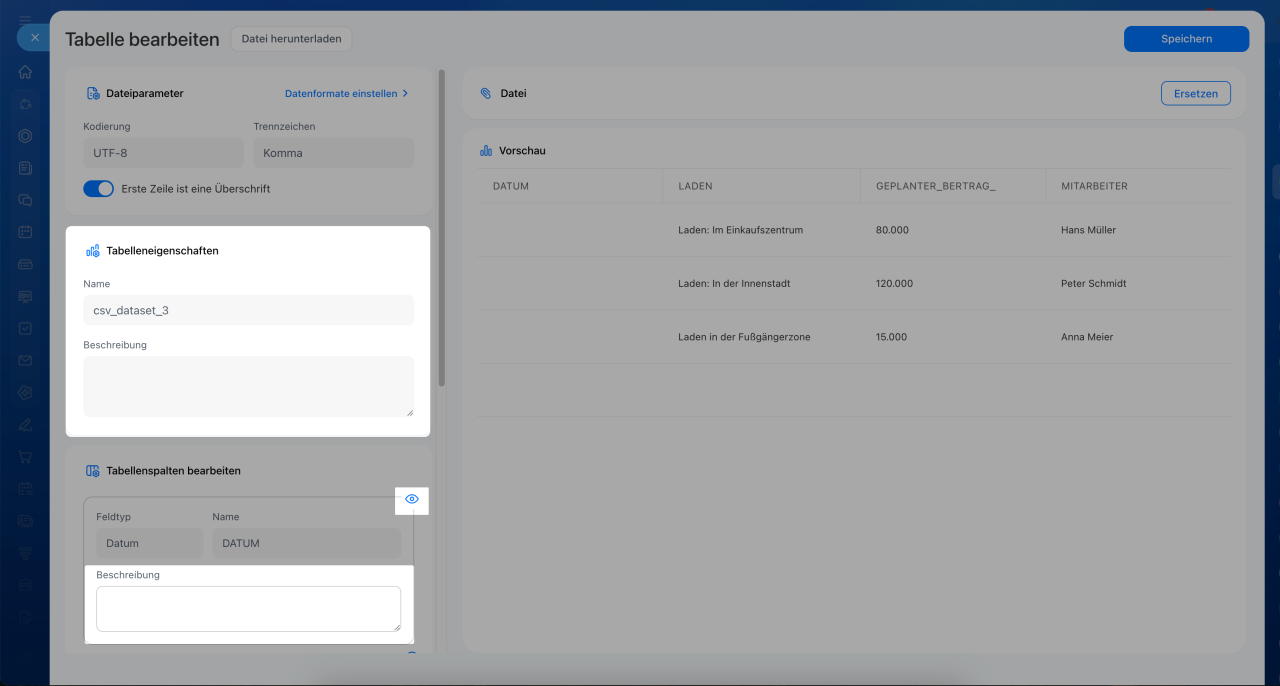Select cell 'Laden in der Fußgängerzone'
1280x686 pixels.
click(744, 337)
